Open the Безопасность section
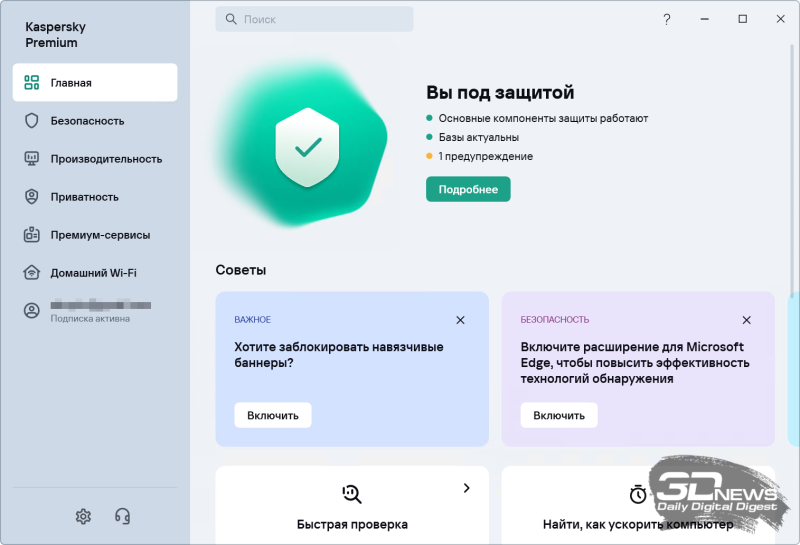Image resolution: width=800 pixels, height=545 pixels. click(x=88, y=121)
